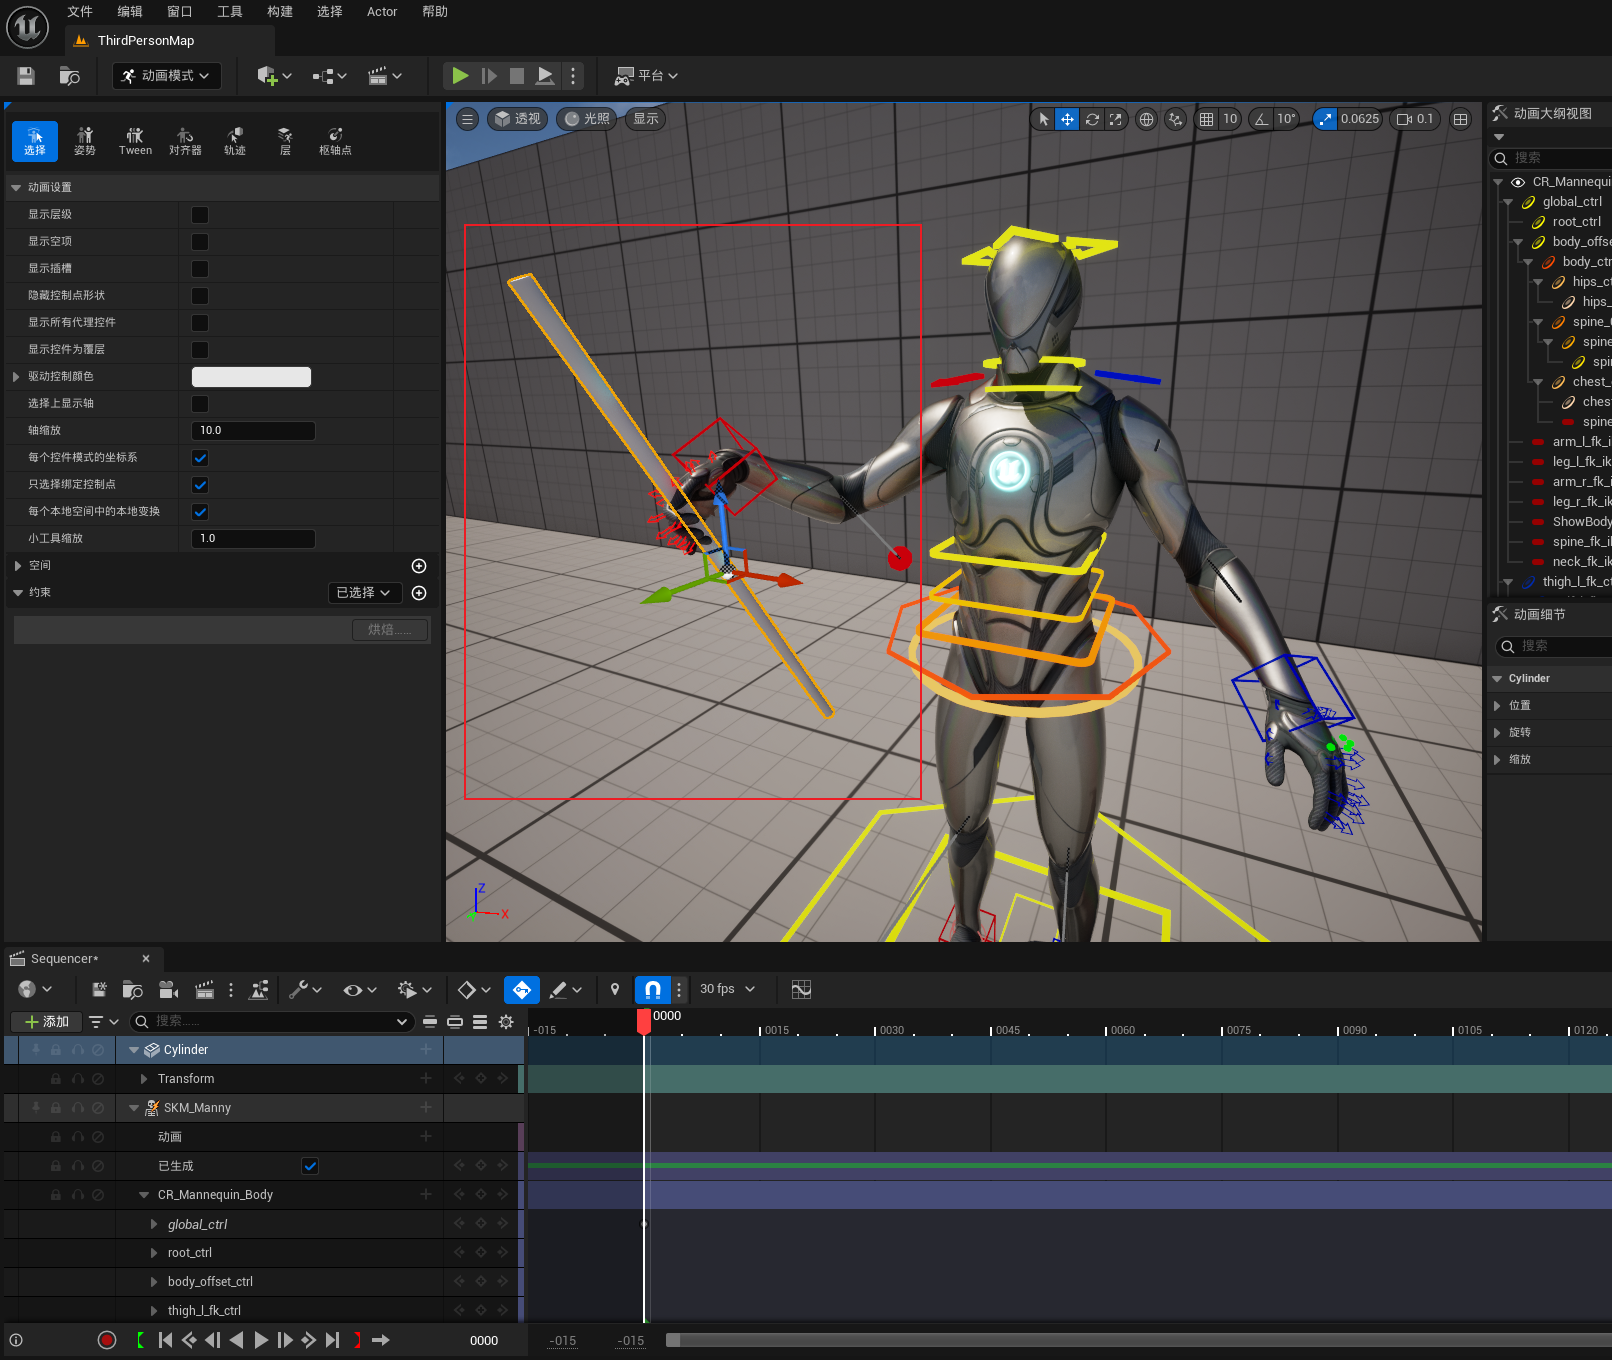
Task: Select the Tween tool in animation toolbar
Action: point(135,141)
